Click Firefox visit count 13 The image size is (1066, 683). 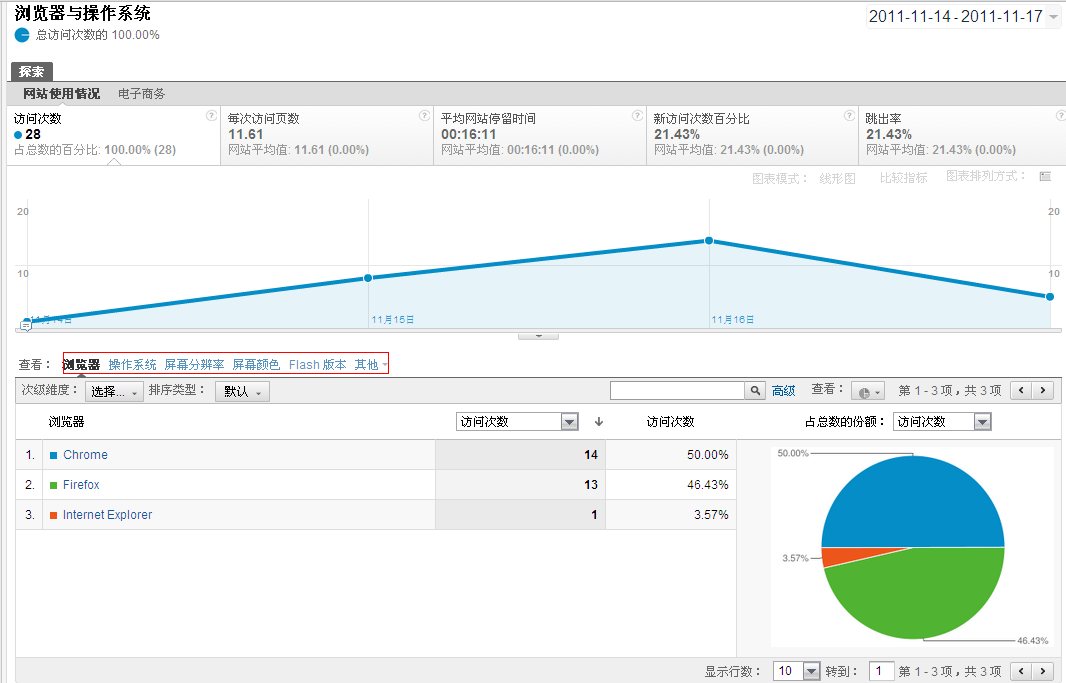click(591, 485)
